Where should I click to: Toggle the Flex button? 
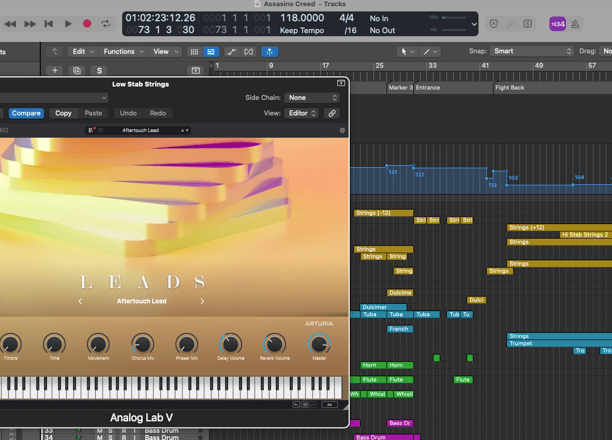coord(248,52)
